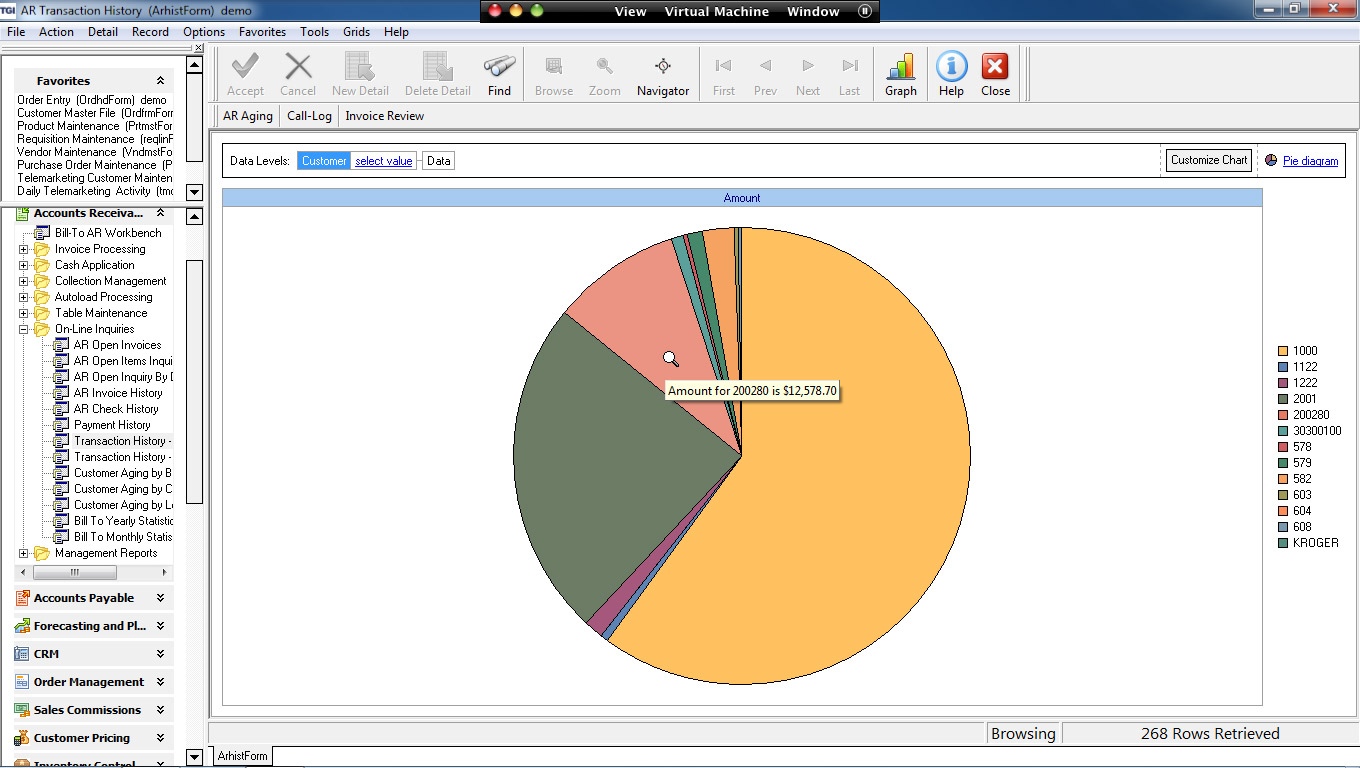
Task: Switch to the AR Aging tab
Action: [248, 116]
